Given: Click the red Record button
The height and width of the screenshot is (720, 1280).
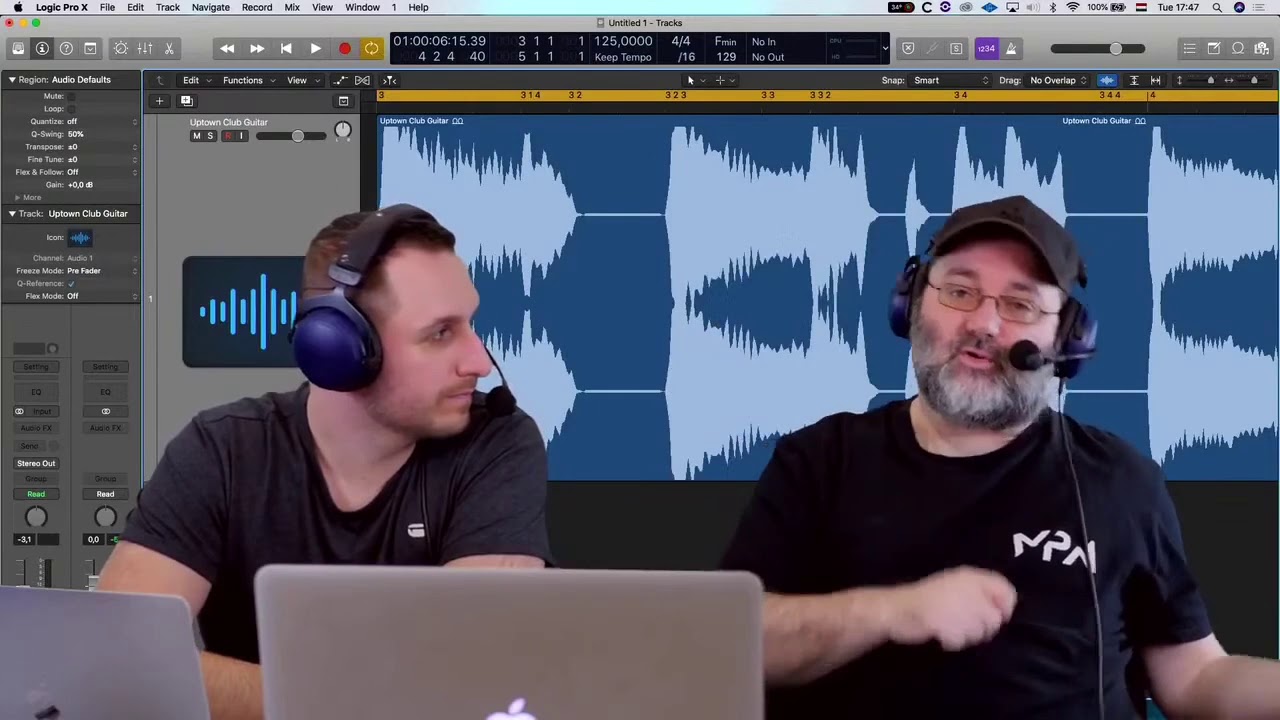Looking at the screenshot, I should [344, 48].
